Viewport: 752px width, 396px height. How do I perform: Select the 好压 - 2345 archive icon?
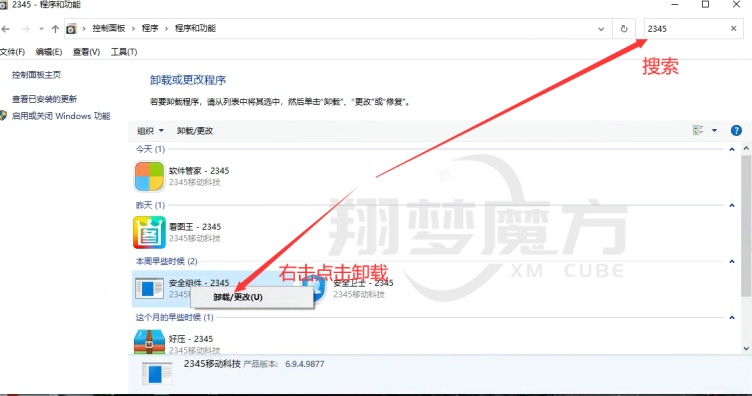[149, 342]
